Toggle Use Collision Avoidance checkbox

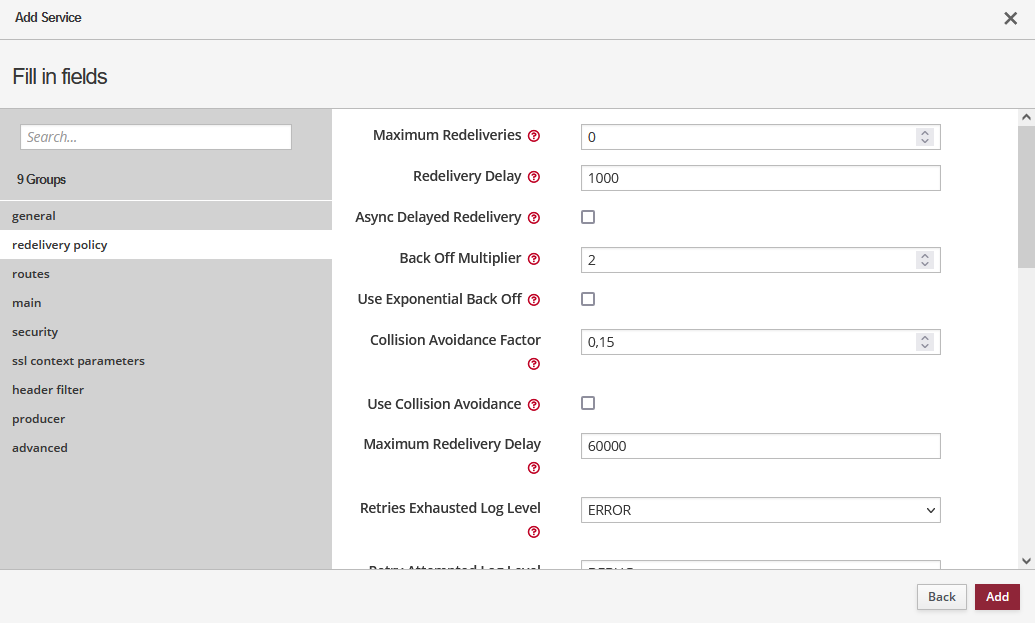tap(588, 403)
